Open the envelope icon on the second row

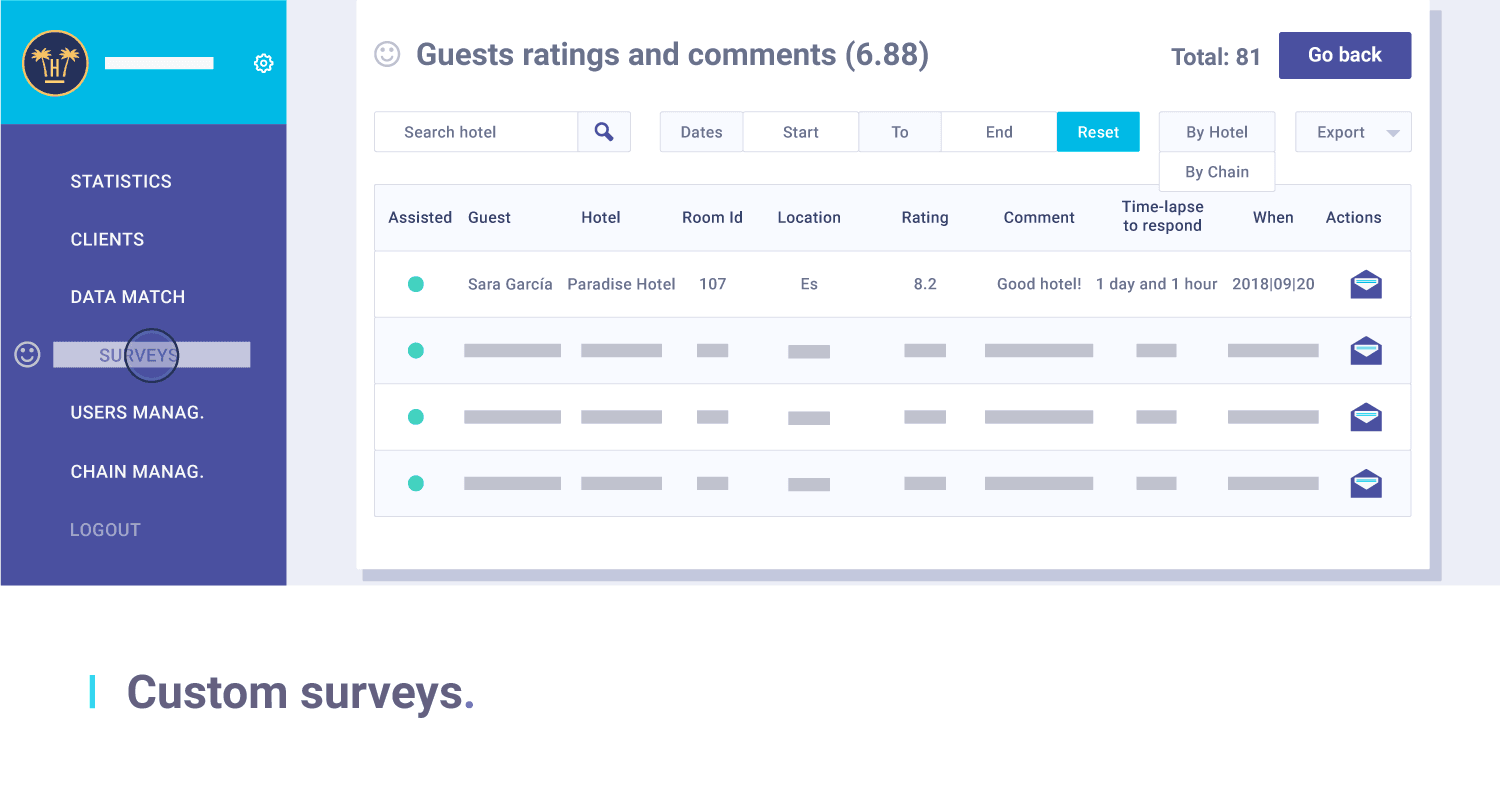click(1365, 350)
